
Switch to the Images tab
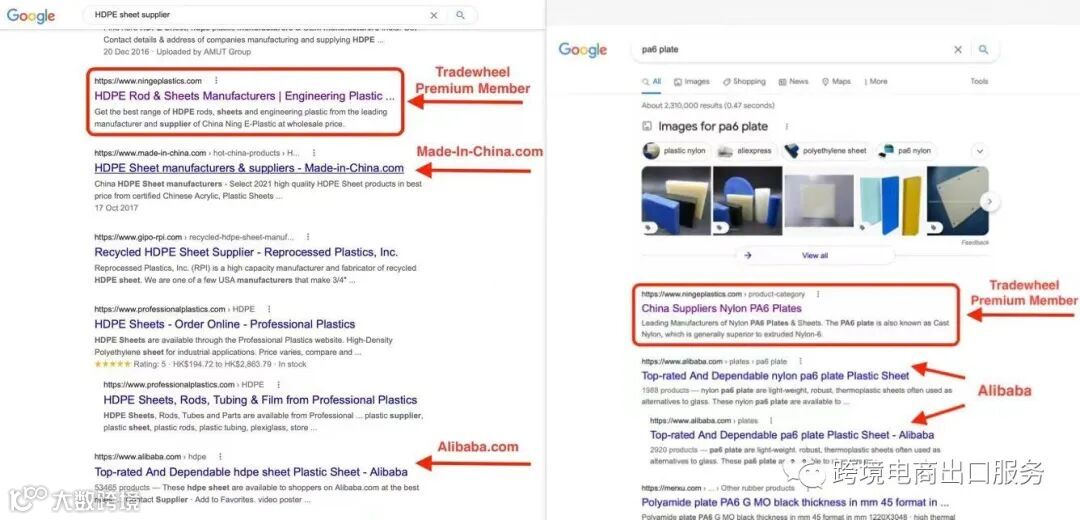(x=692, y=81)
